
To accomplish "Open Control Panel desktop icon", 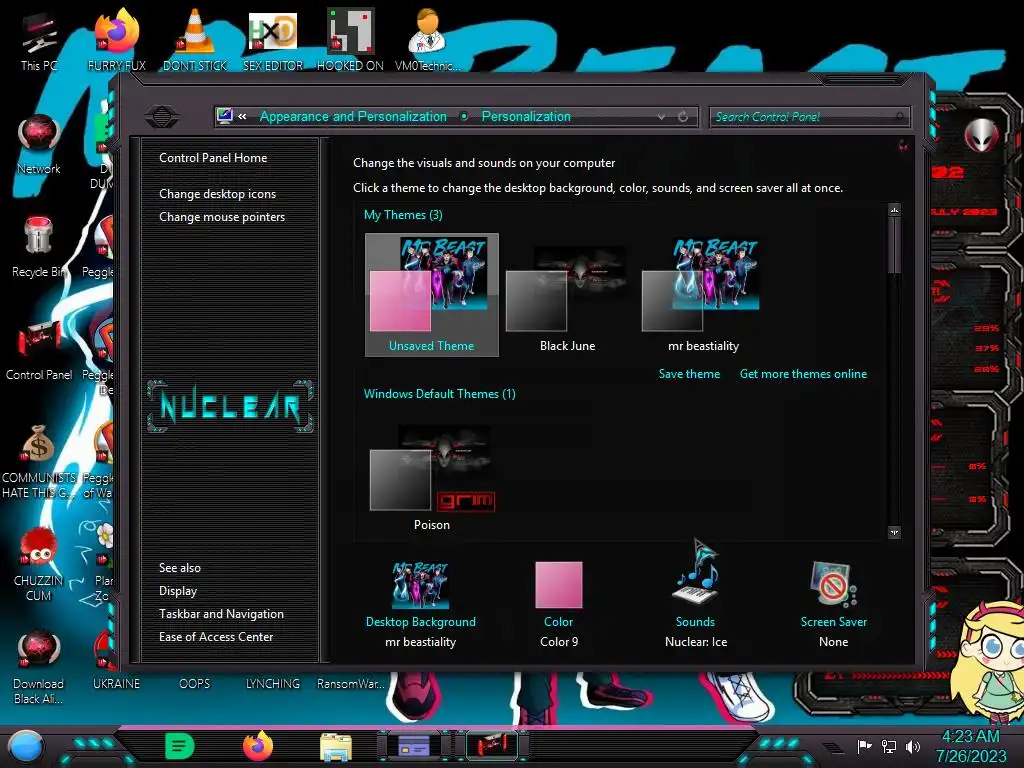I will coord(39,350).
